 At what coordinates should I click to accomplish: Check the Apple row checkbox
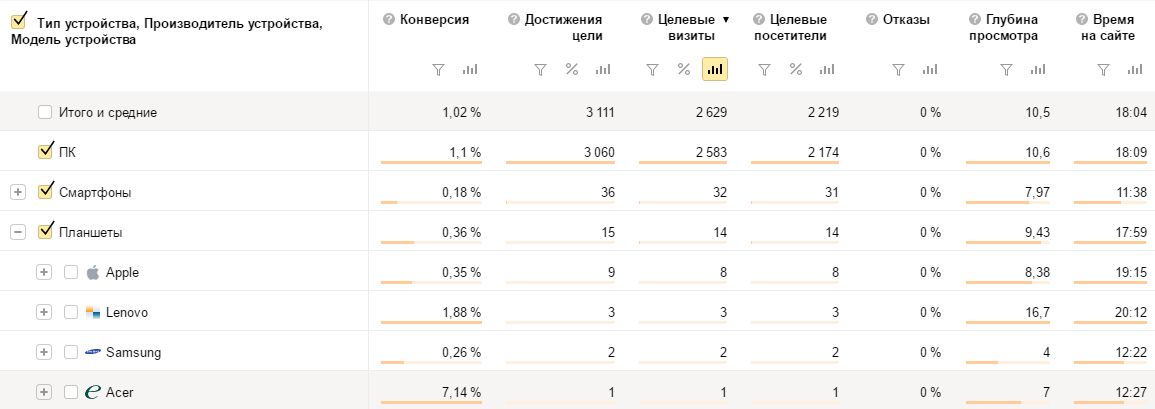[71, 272]
